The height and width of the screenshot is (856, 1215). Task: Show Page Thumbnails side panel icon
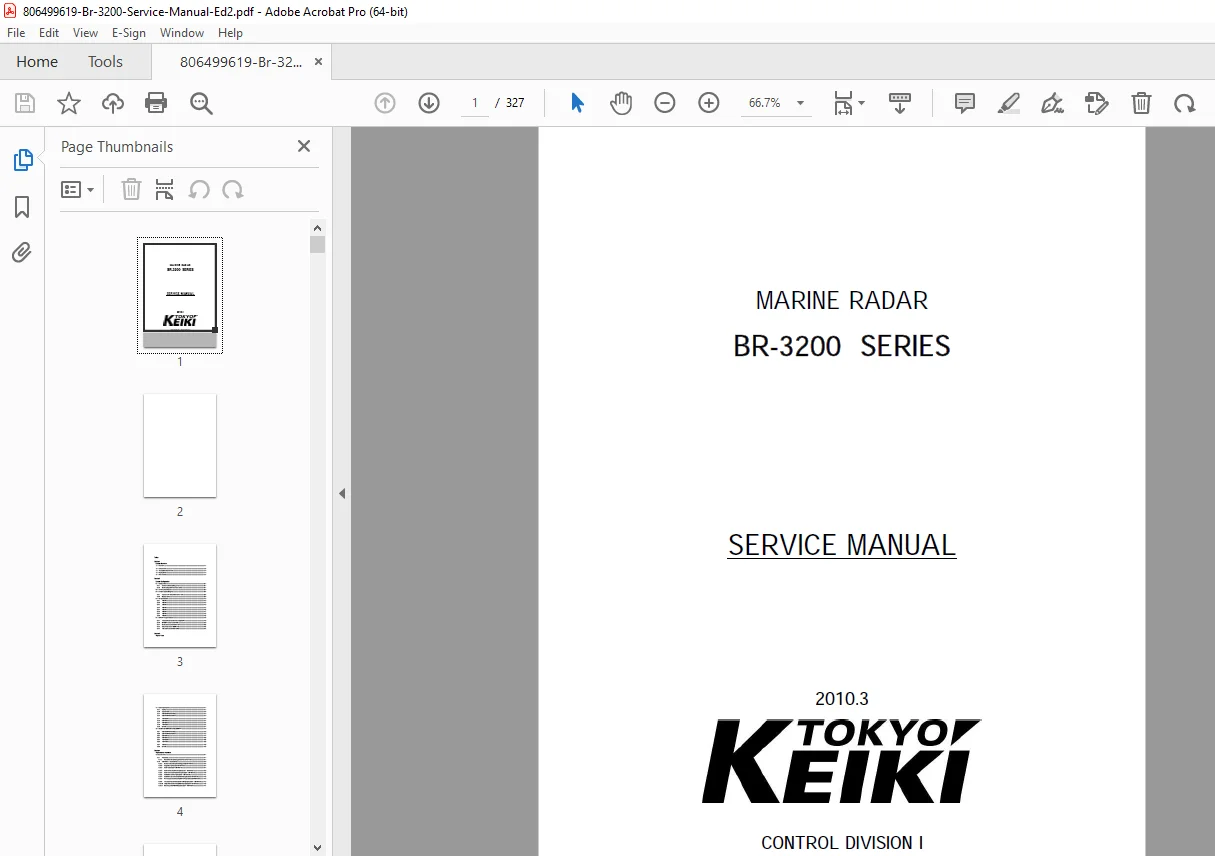[x=22, y=160]
